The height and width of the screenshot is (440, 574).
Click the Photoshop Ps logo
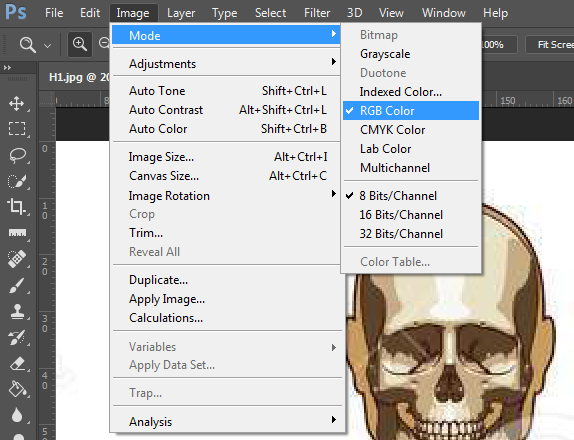pyautogui.click(x=16, y=12)
